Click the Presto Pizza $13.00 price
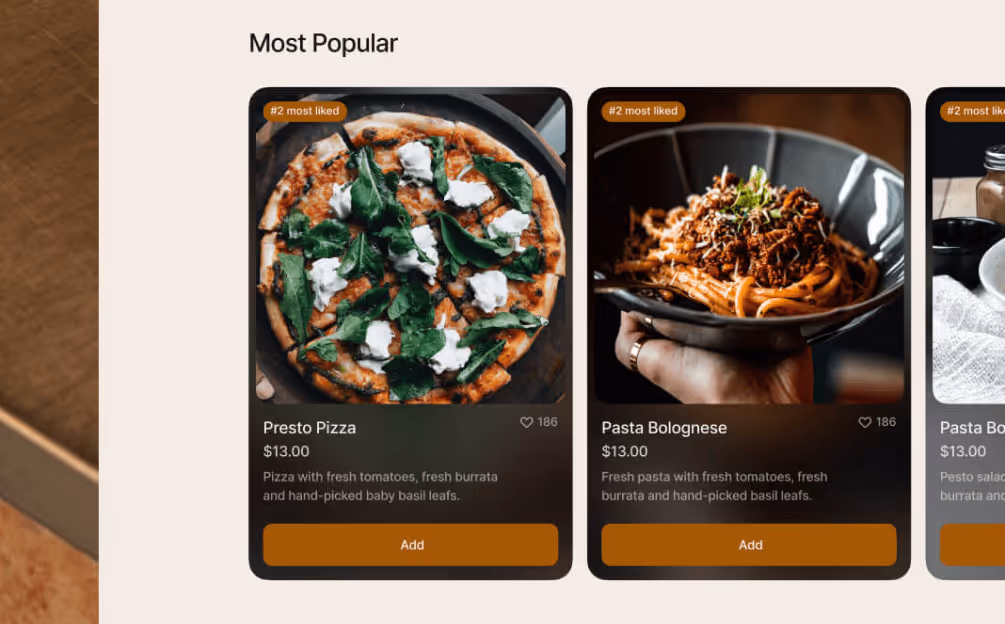The width and height of the screenshot is (1005, 624). click(286, 451)
